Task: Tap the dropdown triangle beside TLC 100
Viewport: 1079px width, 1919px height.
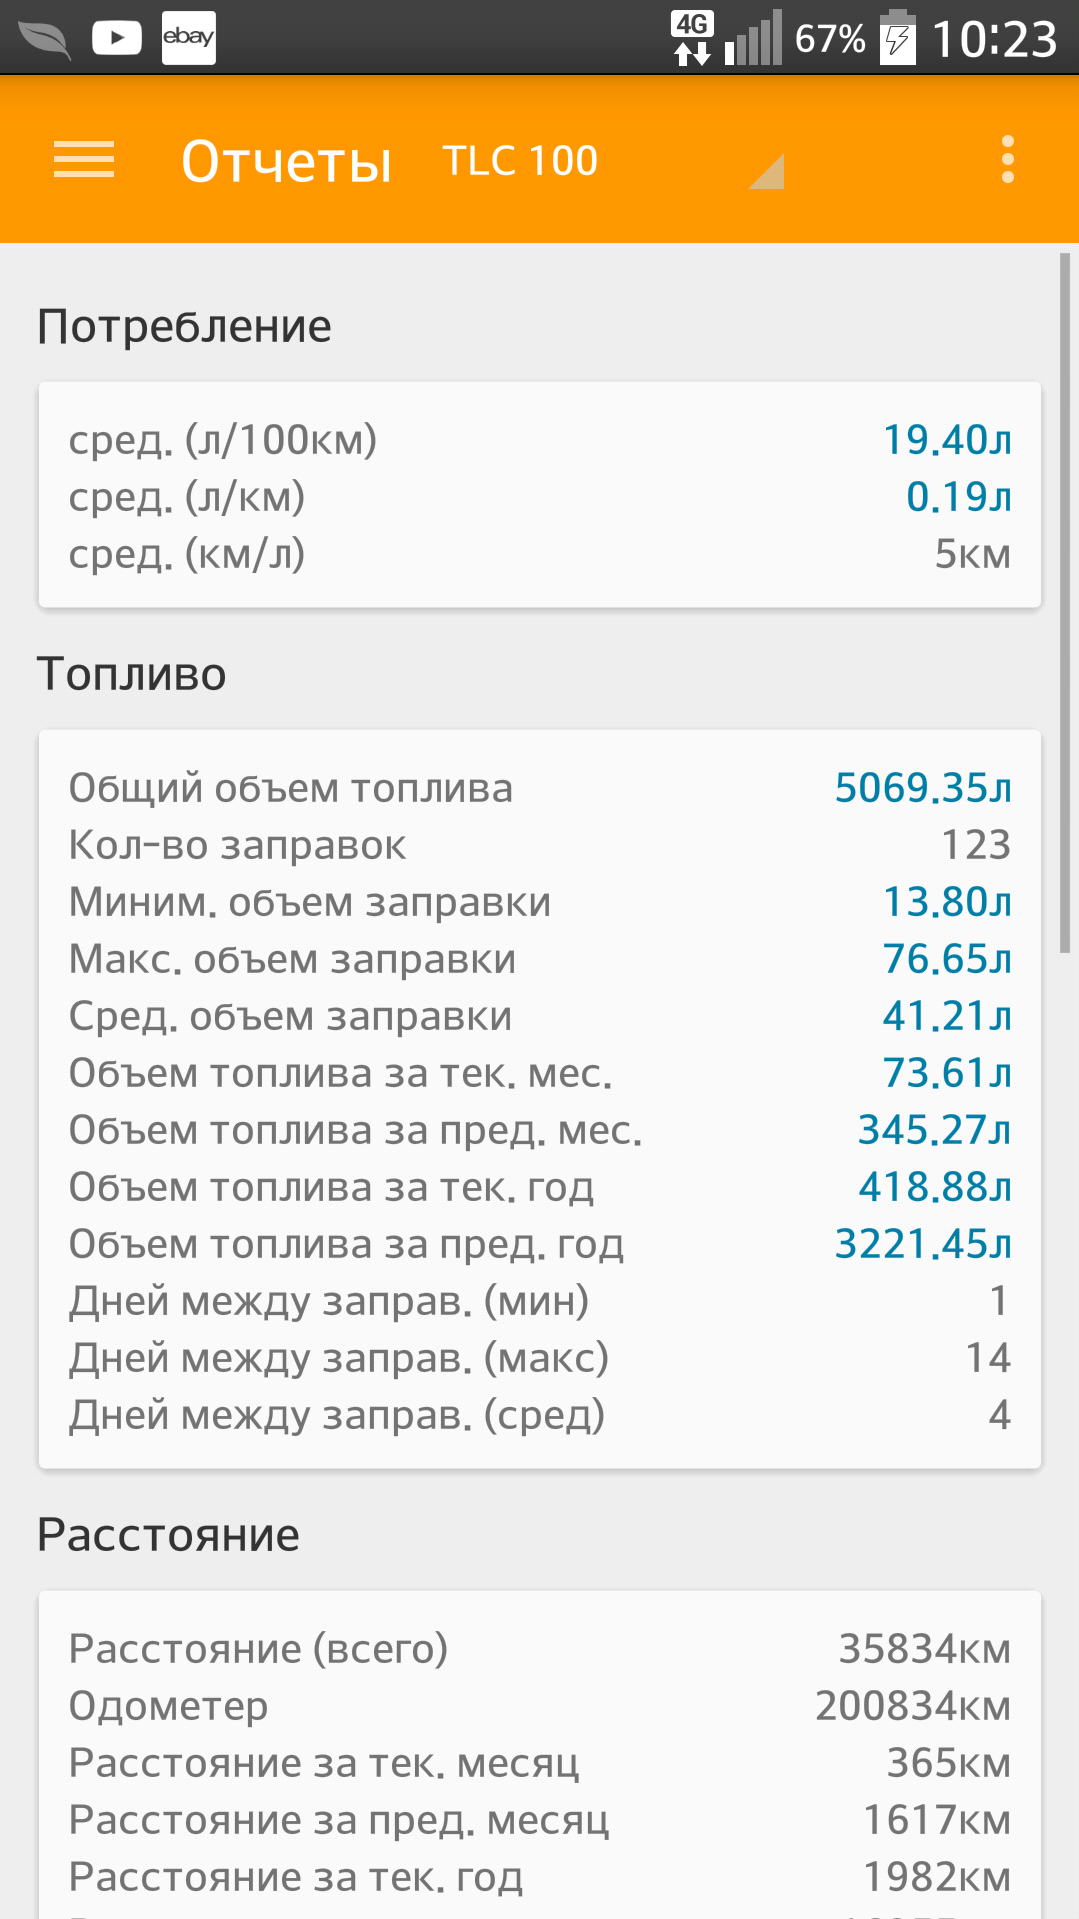Action: (x=767, y=172)
